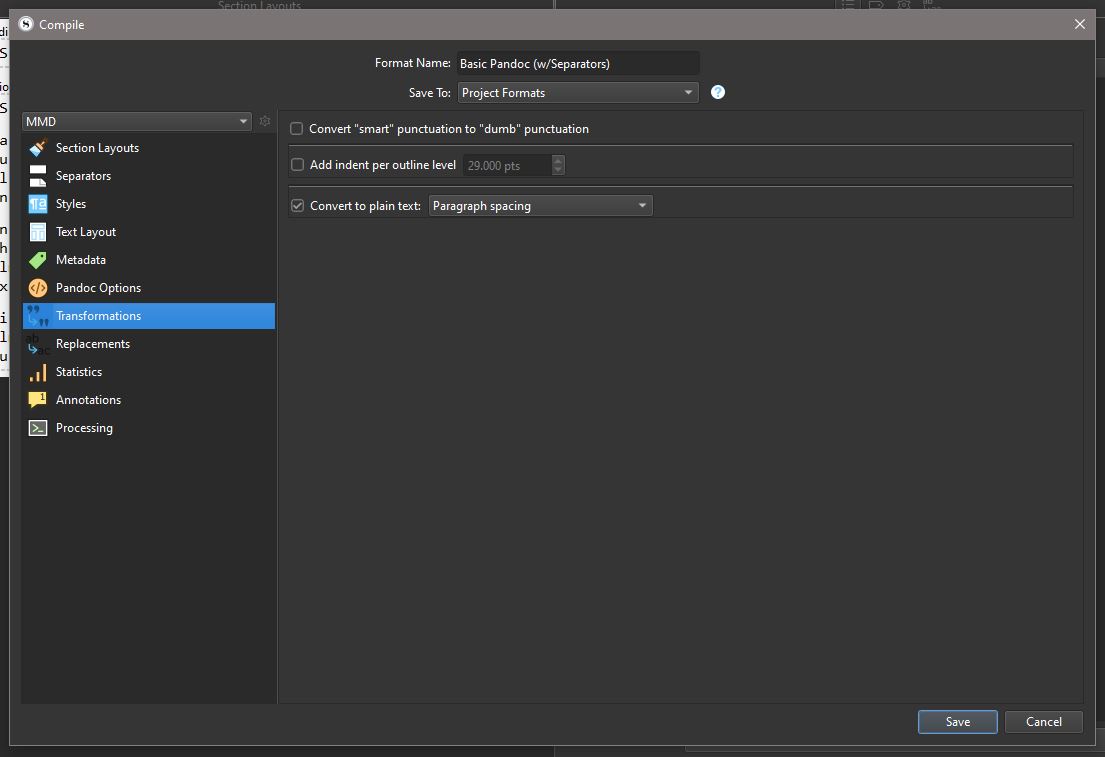Enable smart to dumb punctuation conversion

[297, 129]
